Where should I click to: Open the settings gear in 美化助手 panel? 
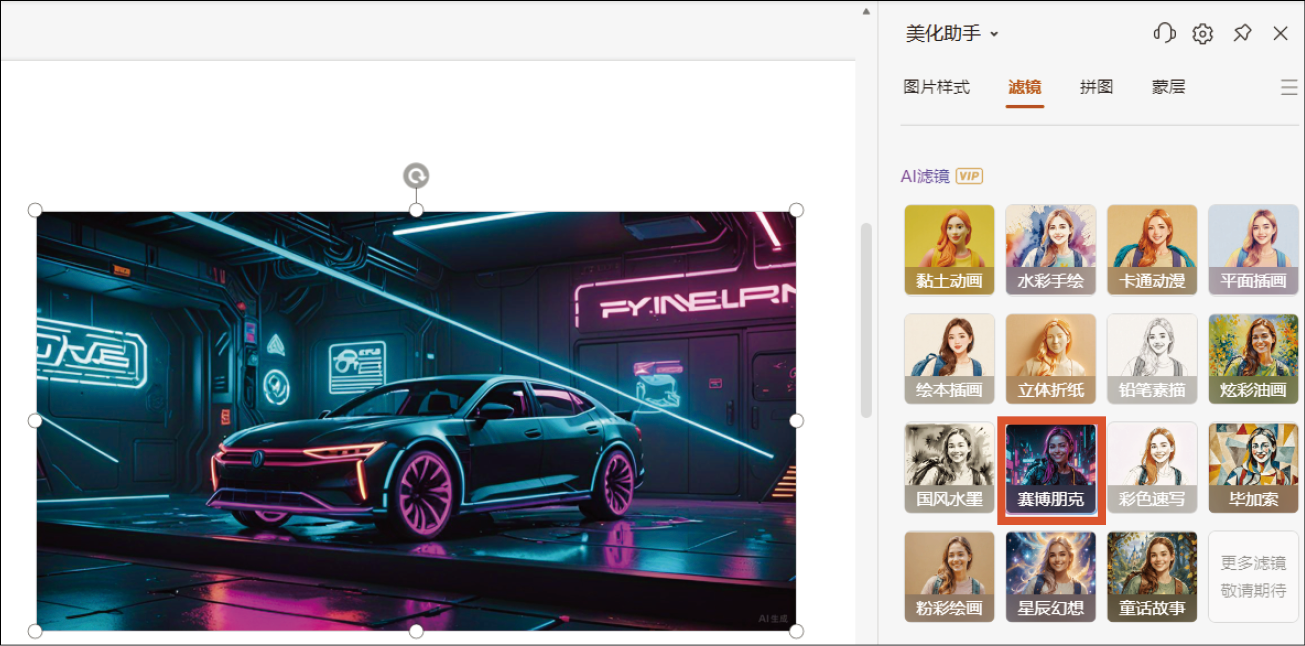click(x=1202, y=34)
